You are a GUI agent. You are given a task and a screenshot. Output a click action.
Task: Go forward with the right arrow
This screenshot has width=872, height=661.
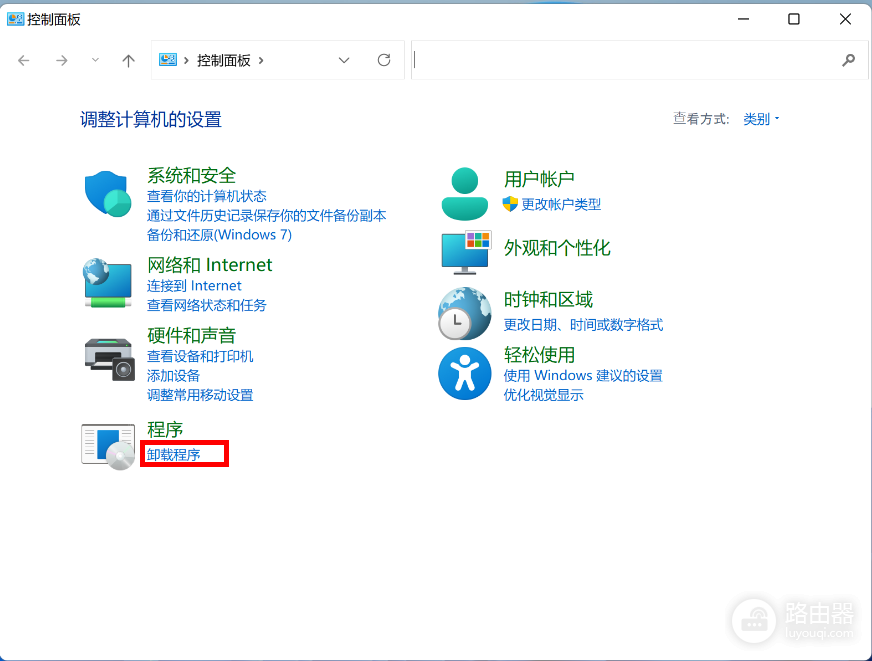tap(62, 60)
